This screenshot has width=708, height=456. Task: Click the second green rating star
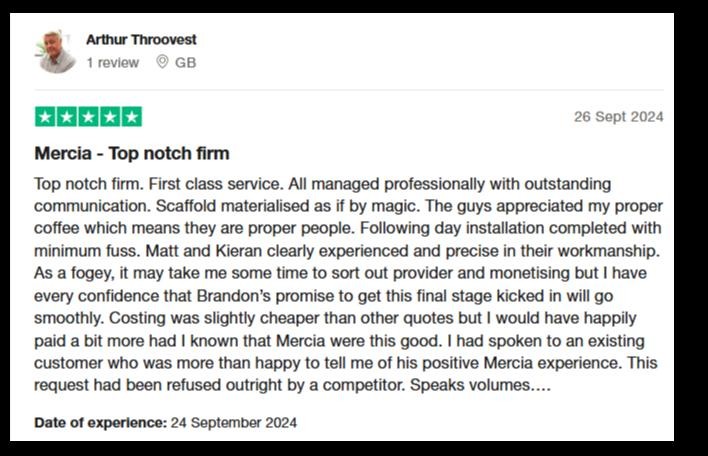(x=67, y=117)
